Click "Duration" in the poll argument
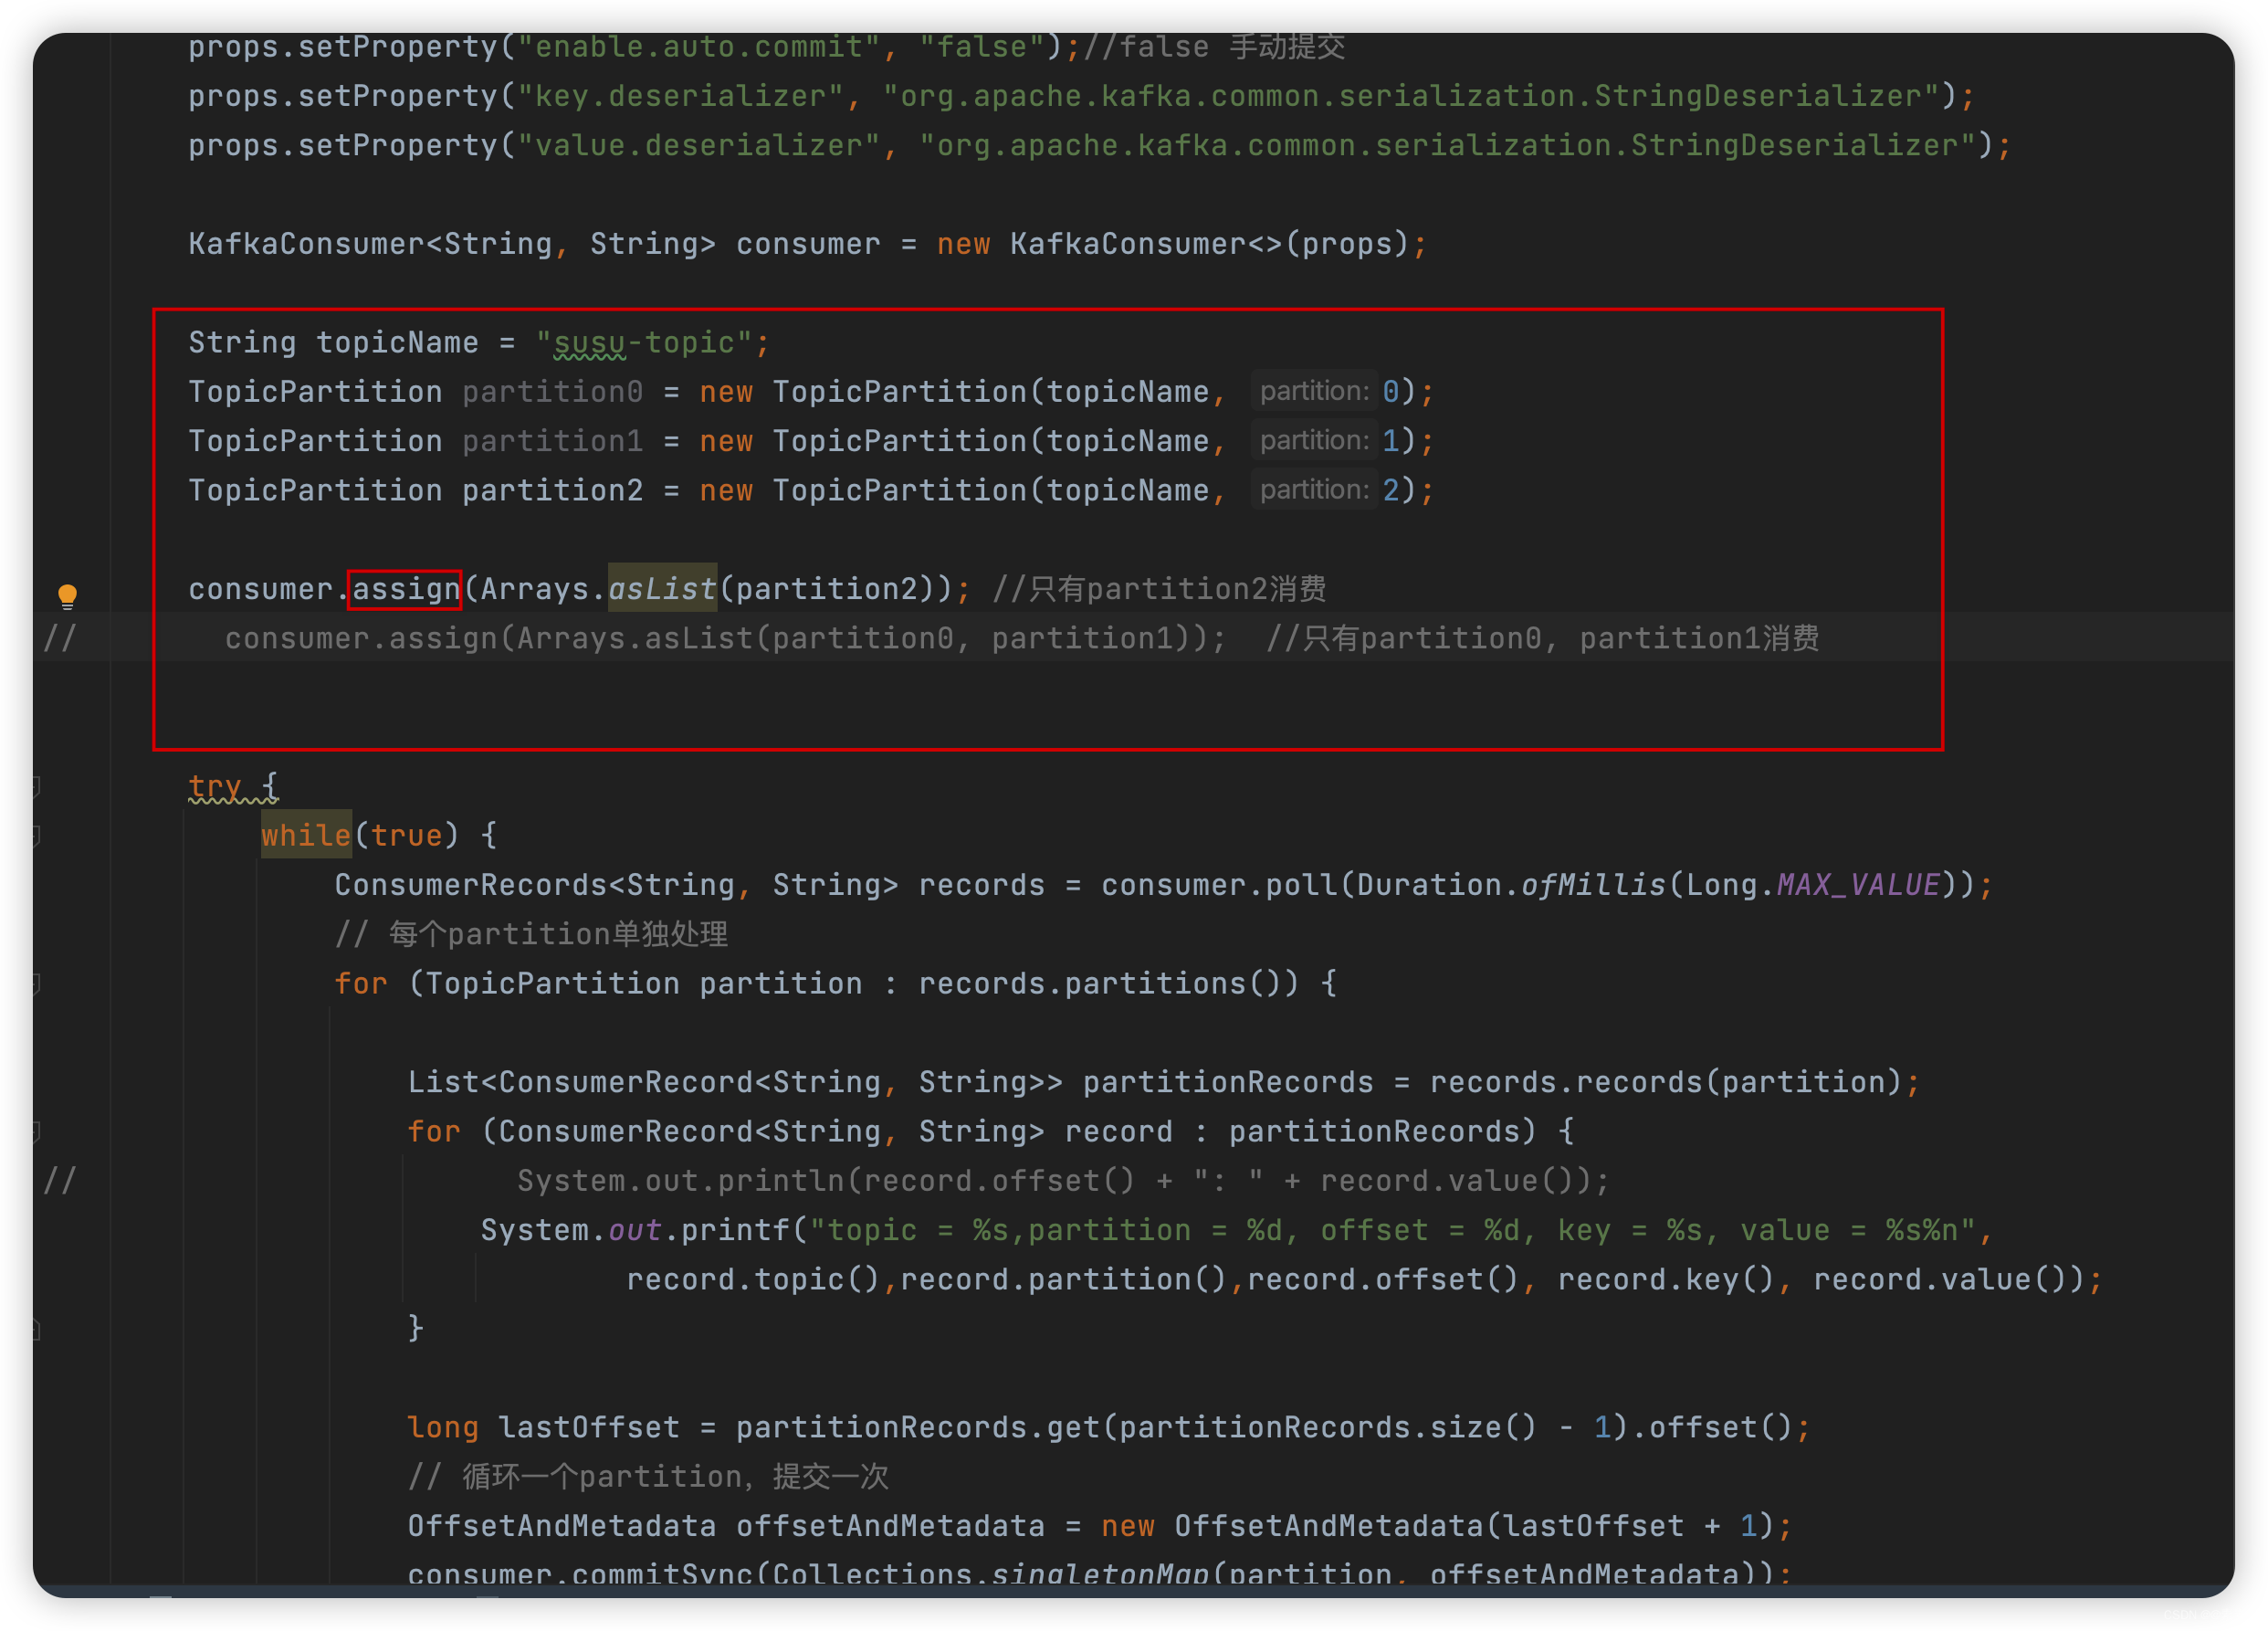 tap(1429, 884)
